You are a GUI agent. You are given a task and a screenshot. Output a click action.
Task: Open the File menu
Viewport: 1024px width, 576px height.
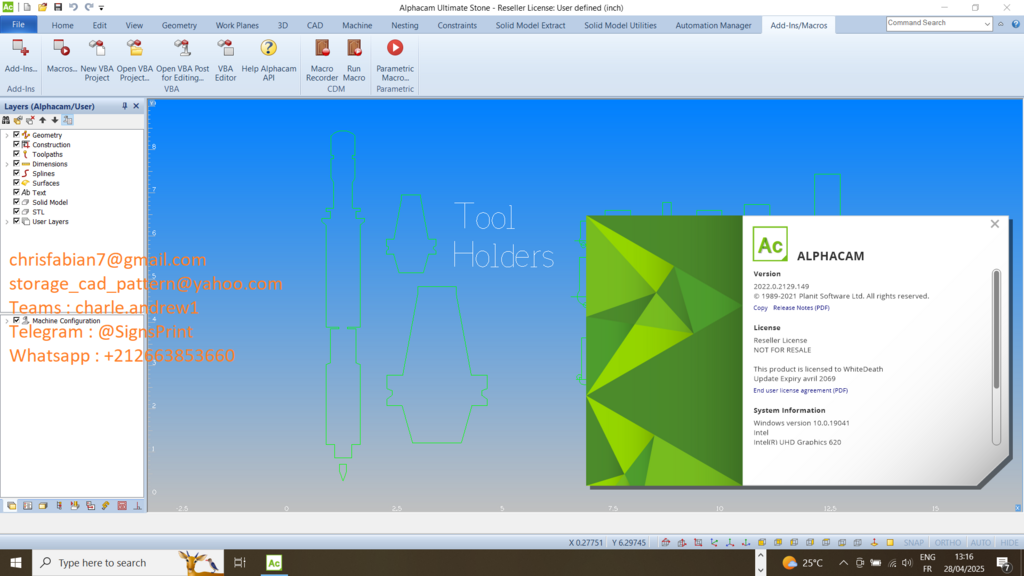coord(18,25)
